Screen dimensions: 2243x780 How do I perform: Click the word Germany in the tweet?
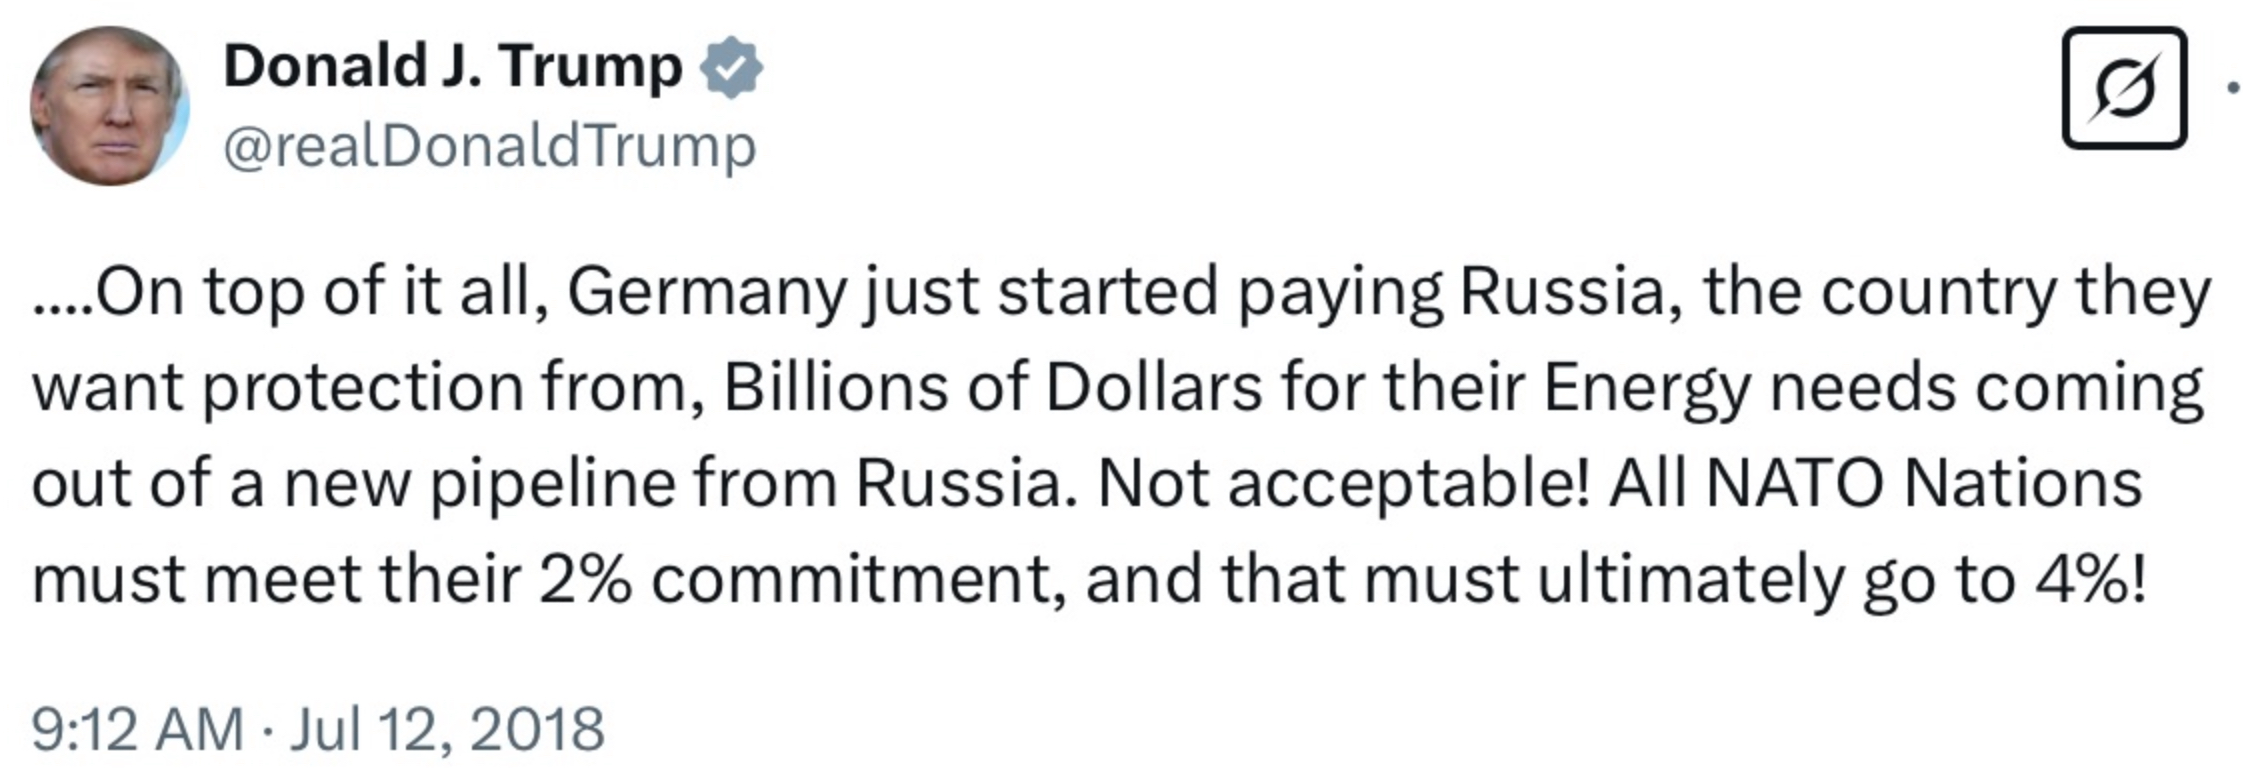707,292
